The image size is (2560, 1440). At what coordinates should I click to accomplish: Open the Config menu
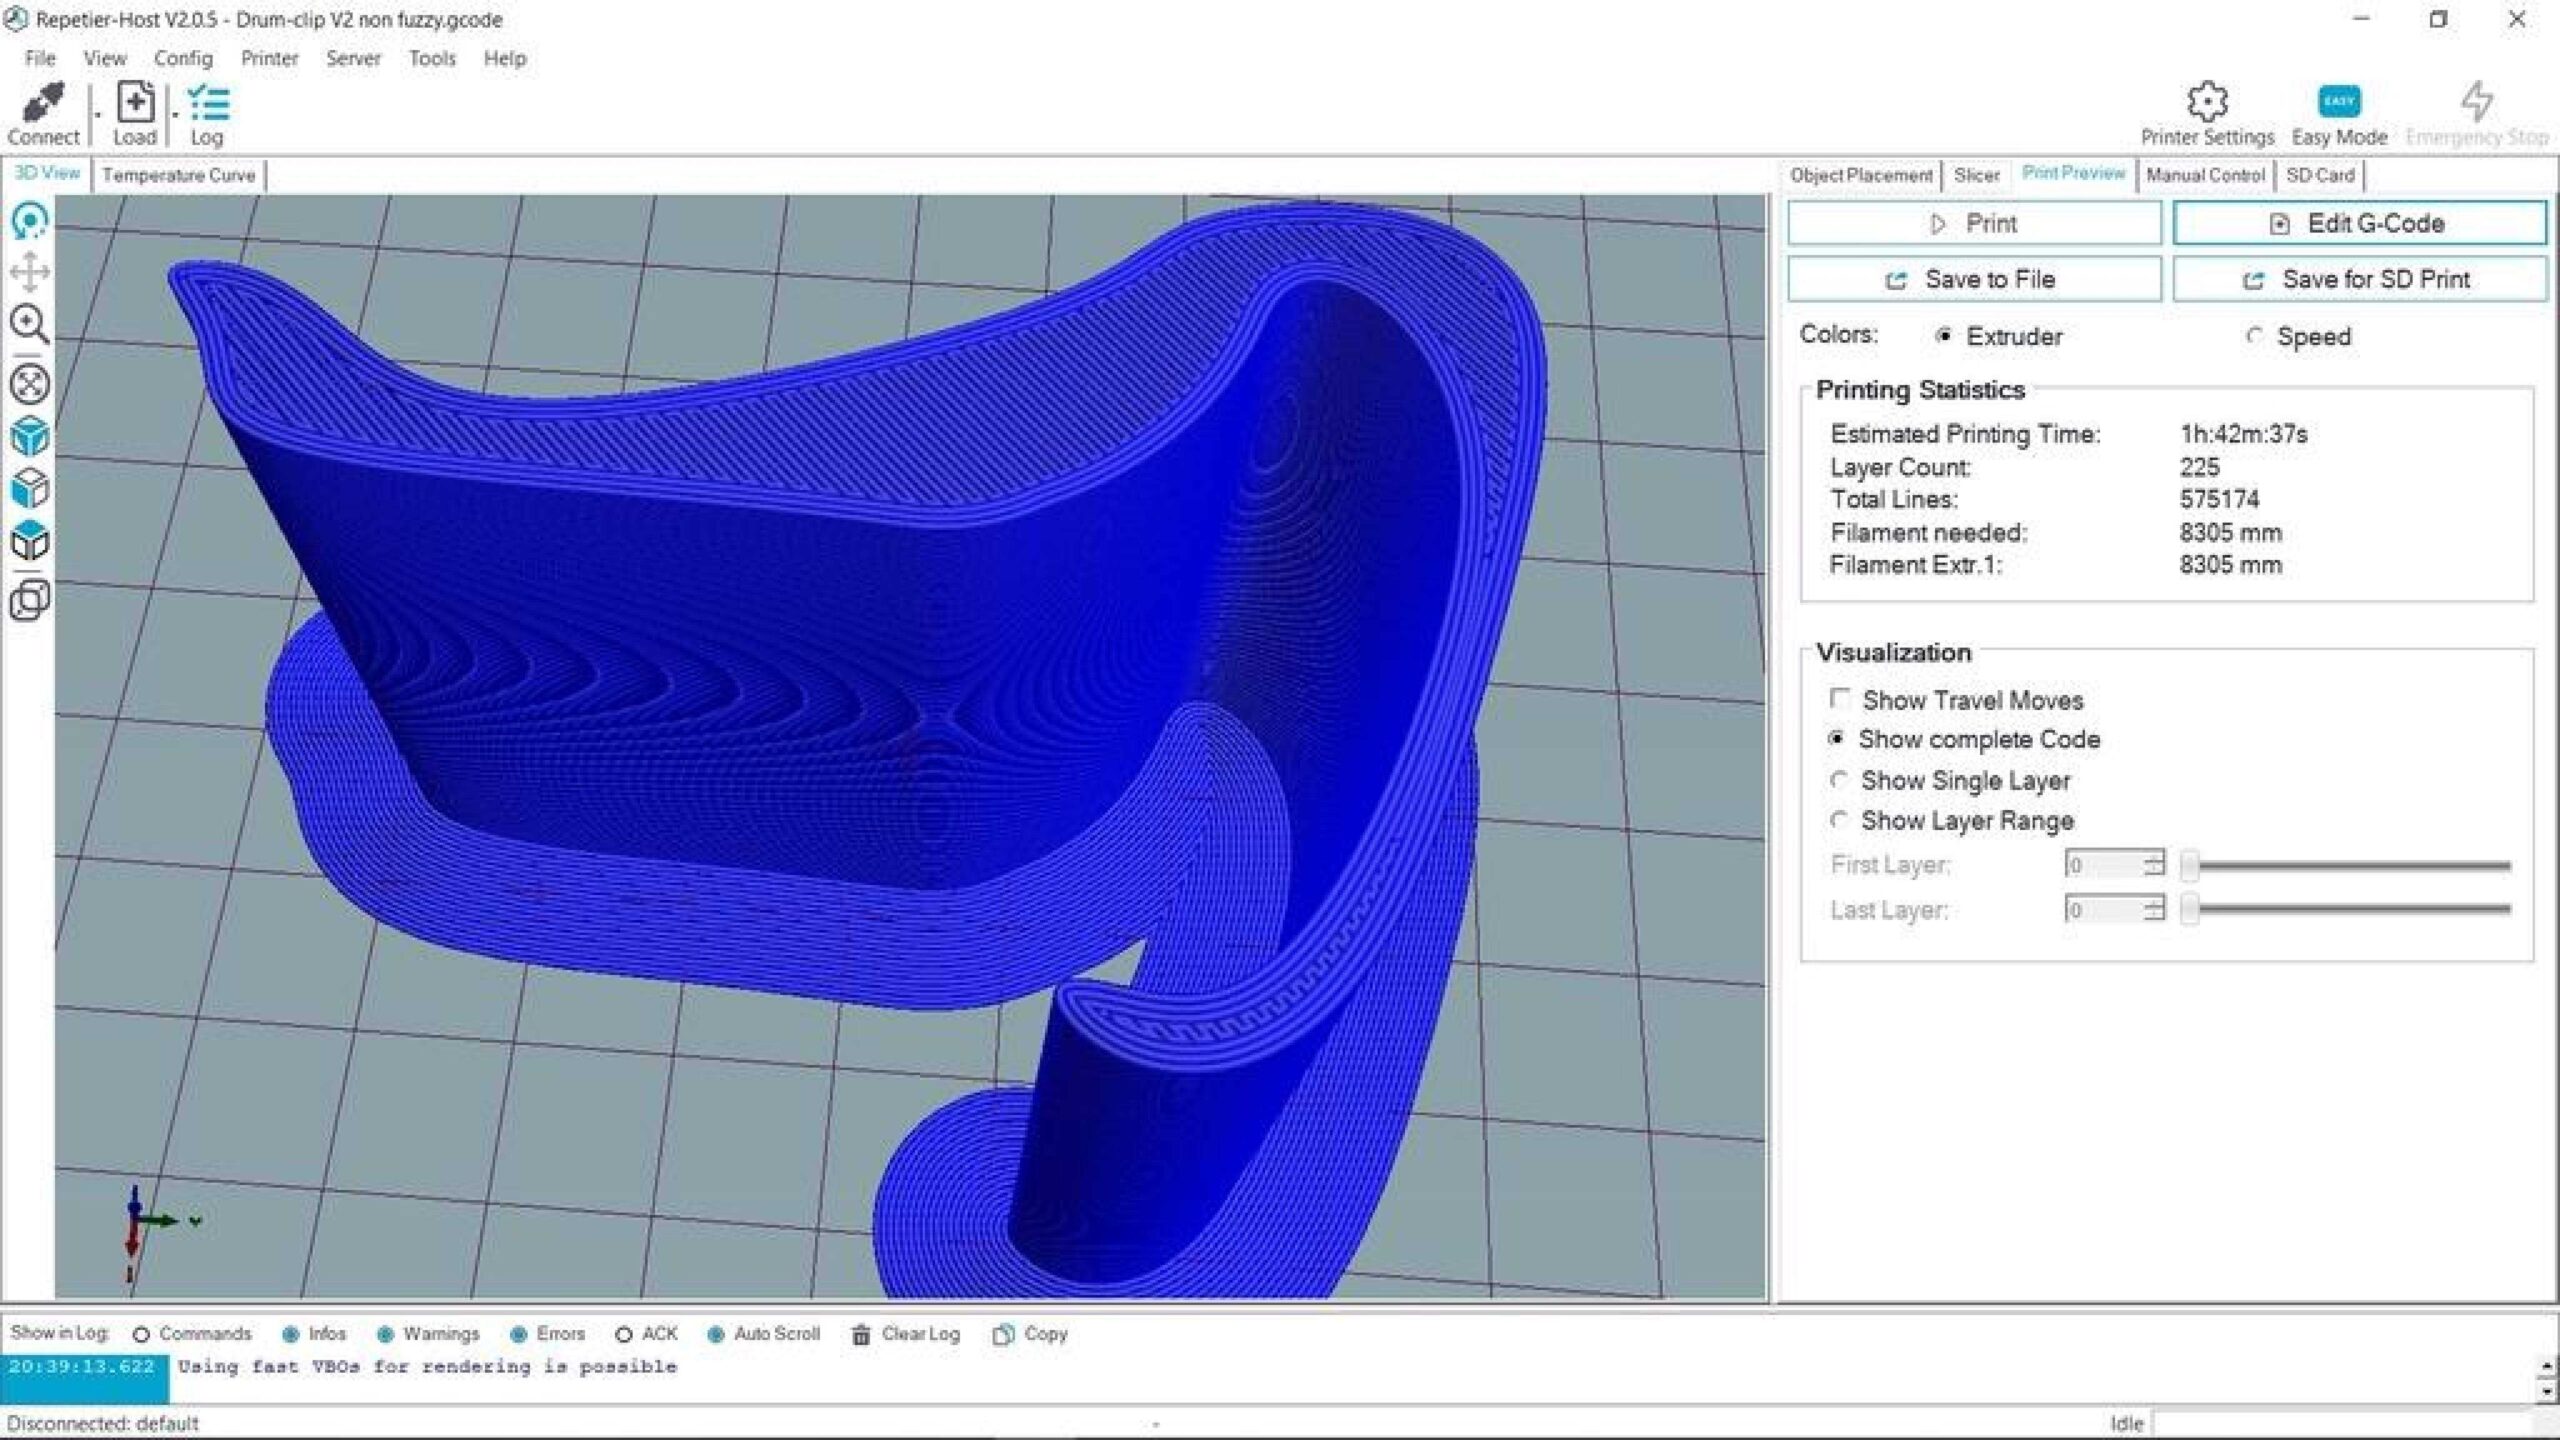point(183,58)
